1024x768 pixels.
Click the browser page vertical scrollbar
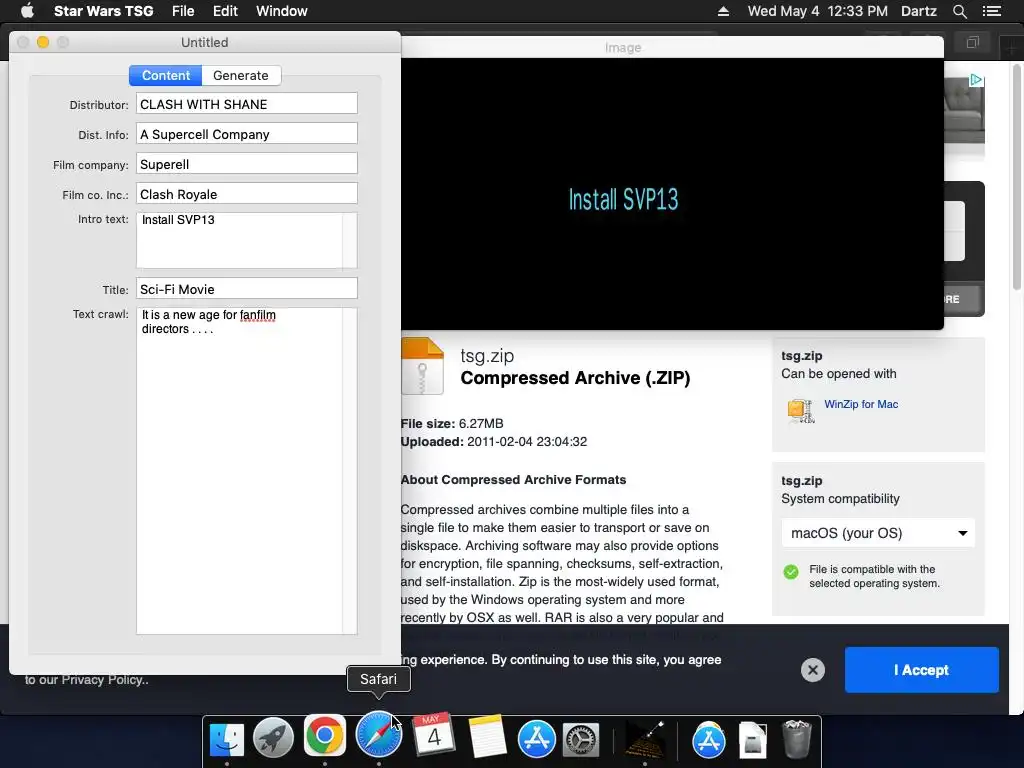pos(1017,176)
